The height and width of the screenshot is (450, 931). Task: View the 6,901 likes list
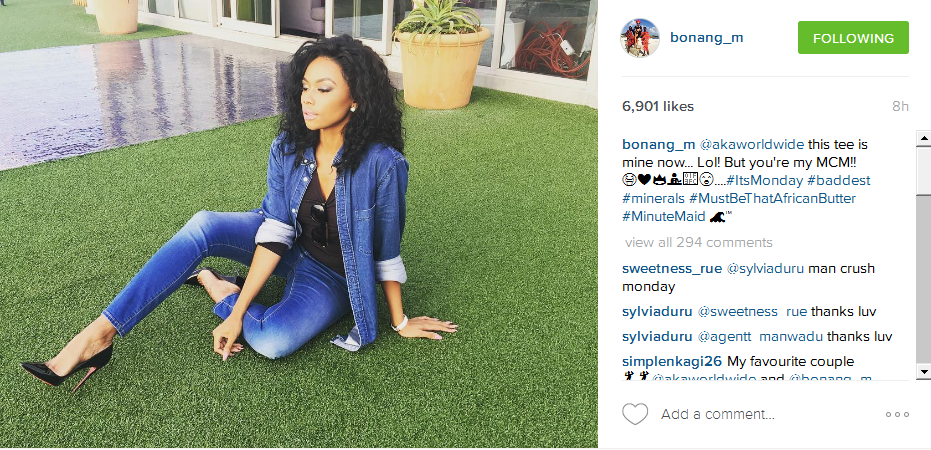(658, 106)
